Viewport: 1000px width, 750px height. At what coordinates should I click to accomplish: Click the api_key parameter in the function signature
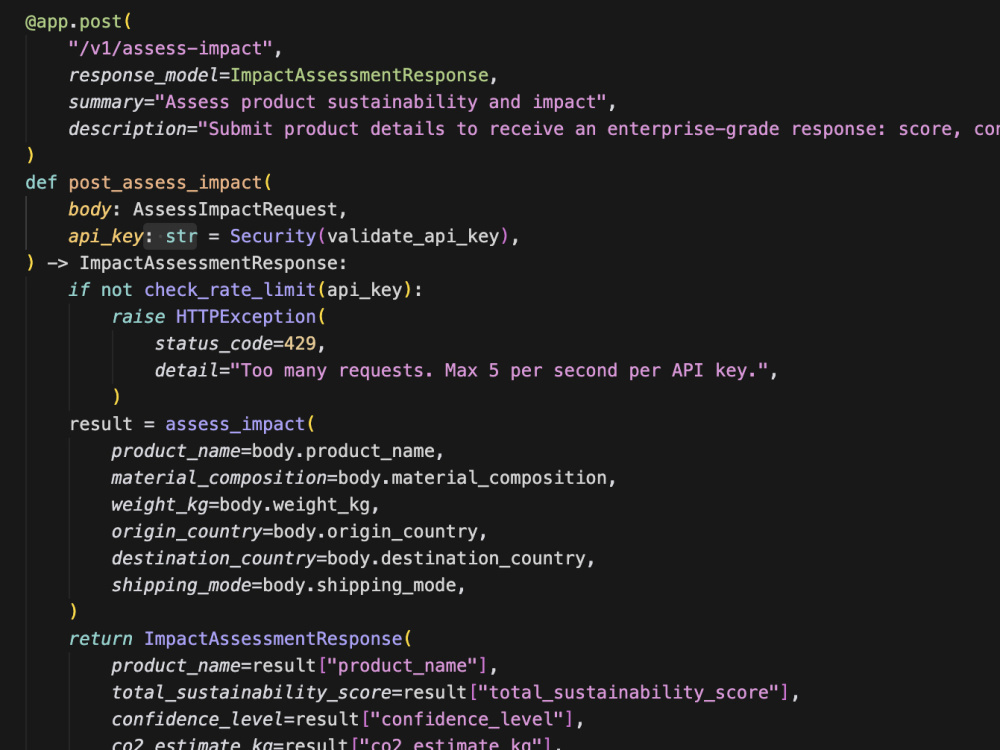point(106,236)
